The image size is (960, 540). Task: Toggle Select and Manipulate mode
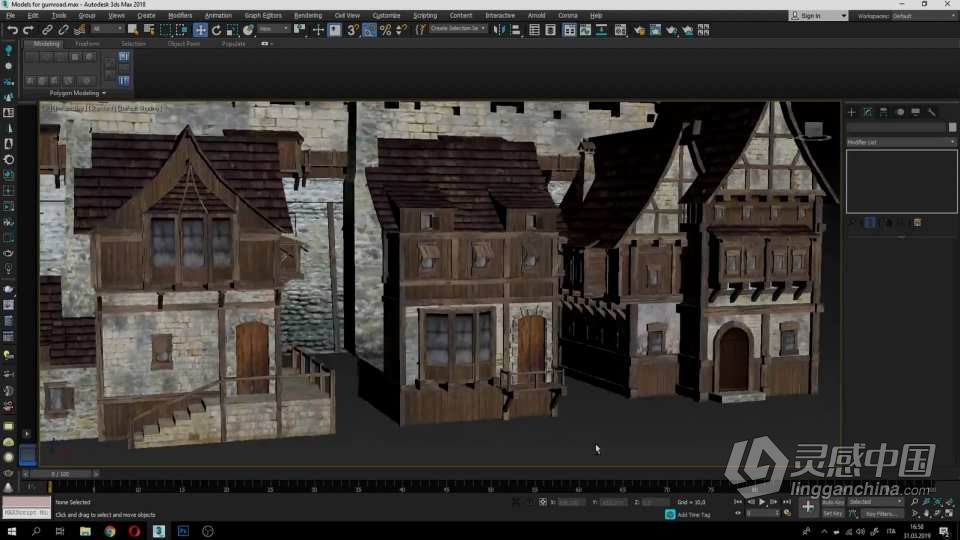pyautogui.click(x=318, y=29)
